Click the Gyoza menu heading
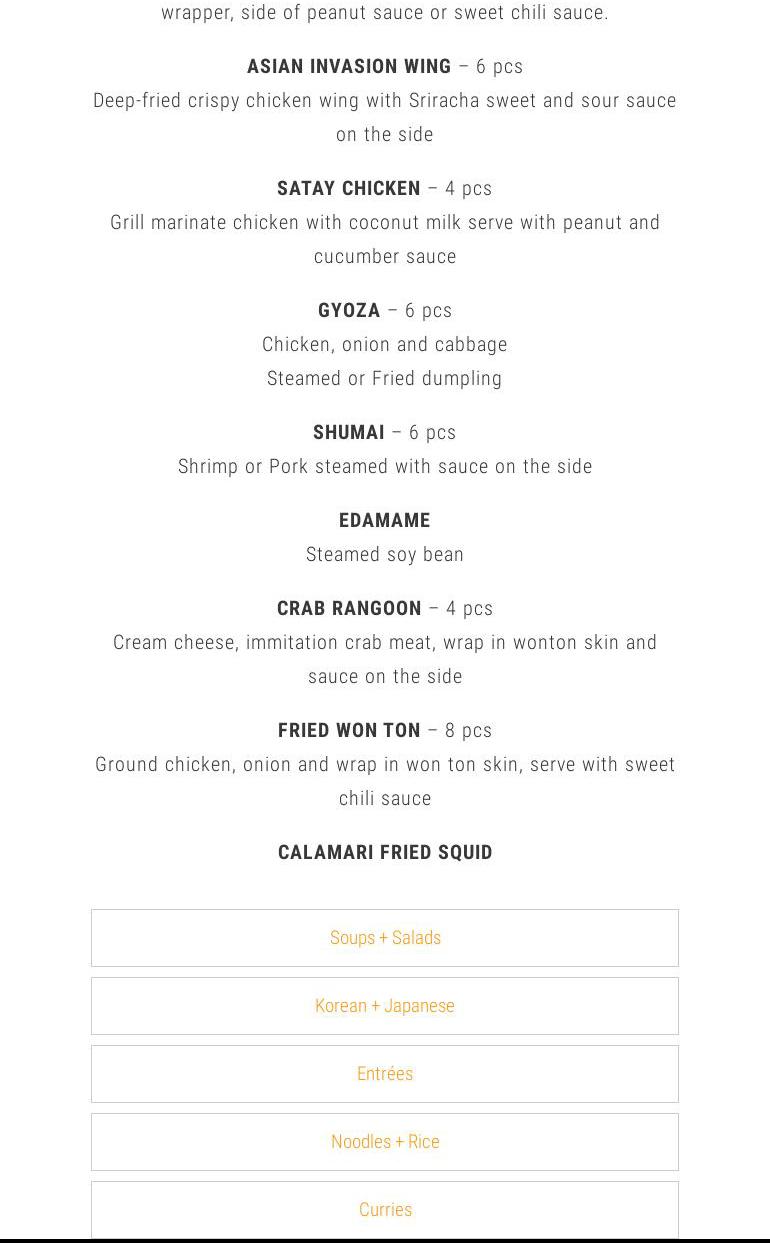This screenshot has width=770, height=1243. [349, 311]
